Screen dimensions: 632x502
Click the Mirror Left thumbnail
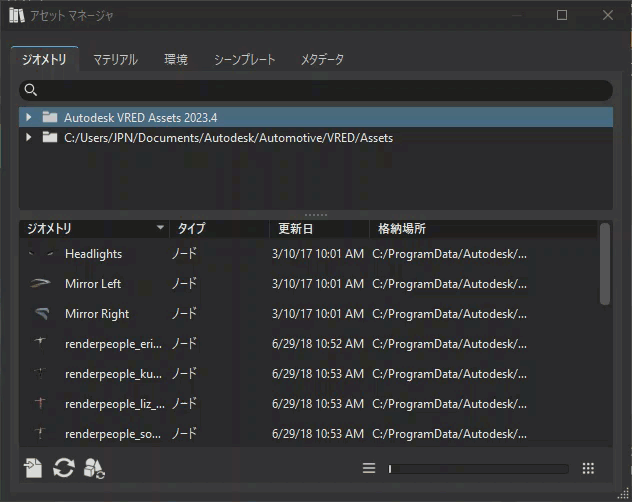41,283
